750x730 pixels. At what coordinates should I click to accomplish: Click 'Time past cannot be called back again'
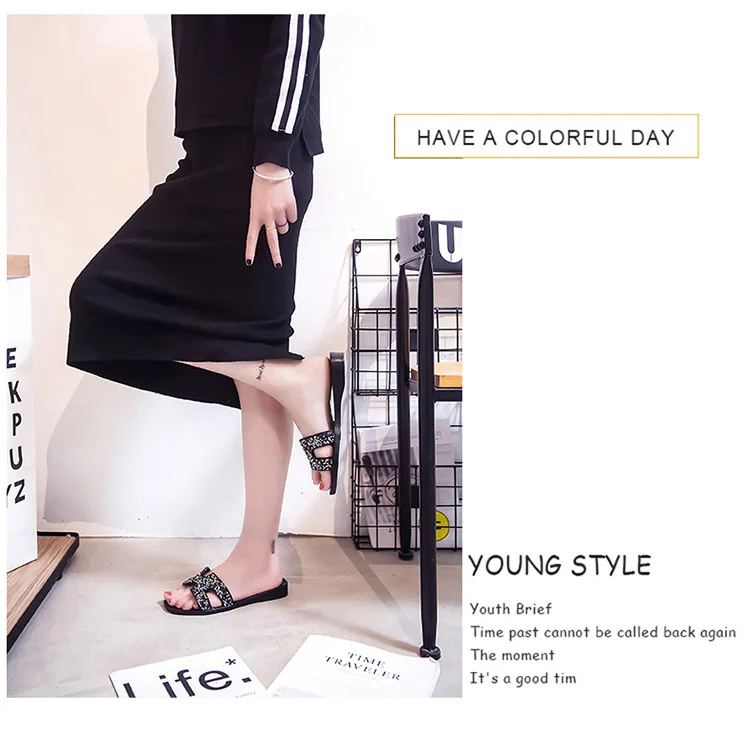pyautogui.click(x=603, y=632)
